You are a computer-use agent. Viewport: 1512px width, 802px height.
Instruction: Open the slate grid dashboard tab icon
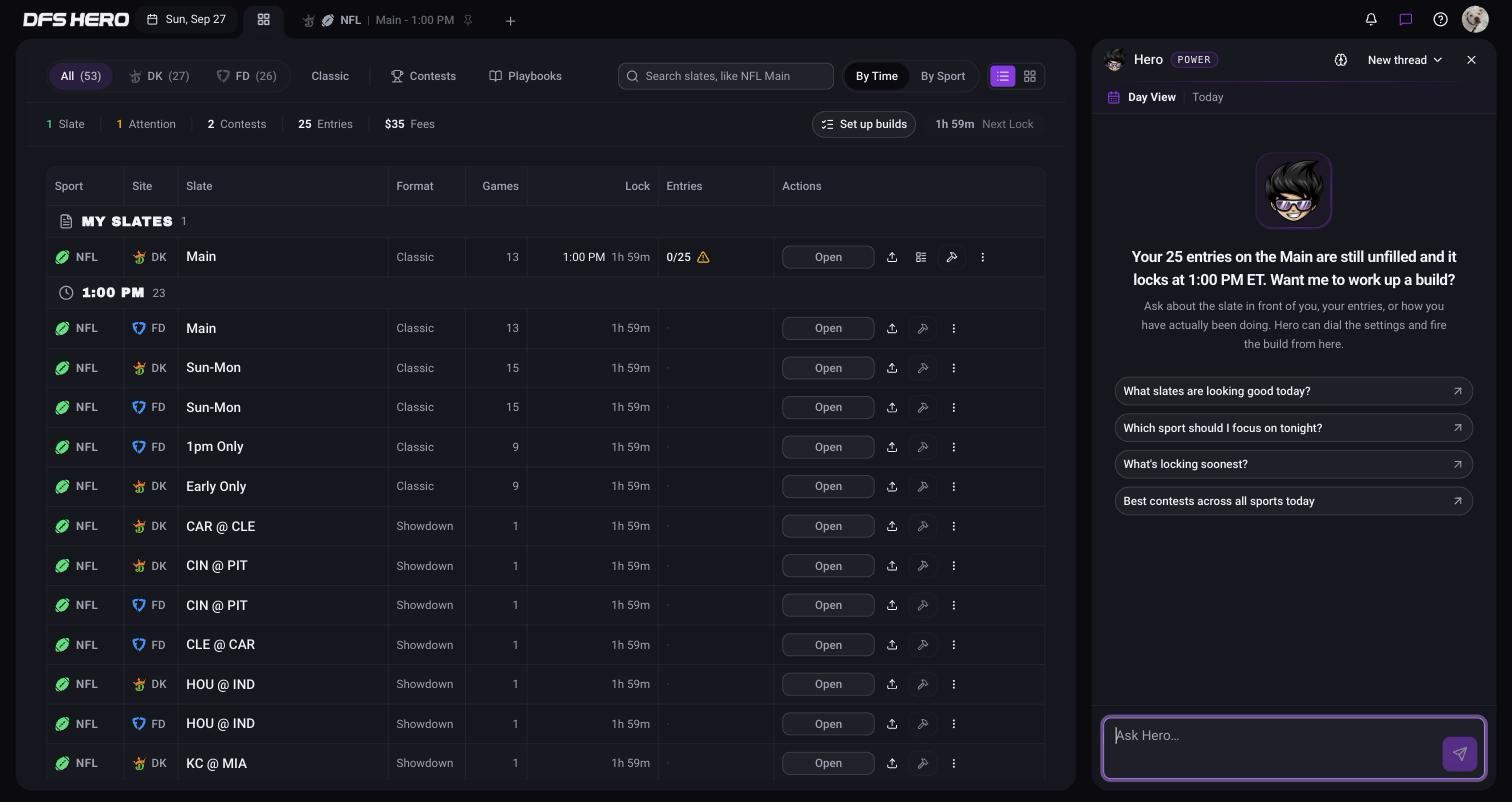[x=264, y=19]
